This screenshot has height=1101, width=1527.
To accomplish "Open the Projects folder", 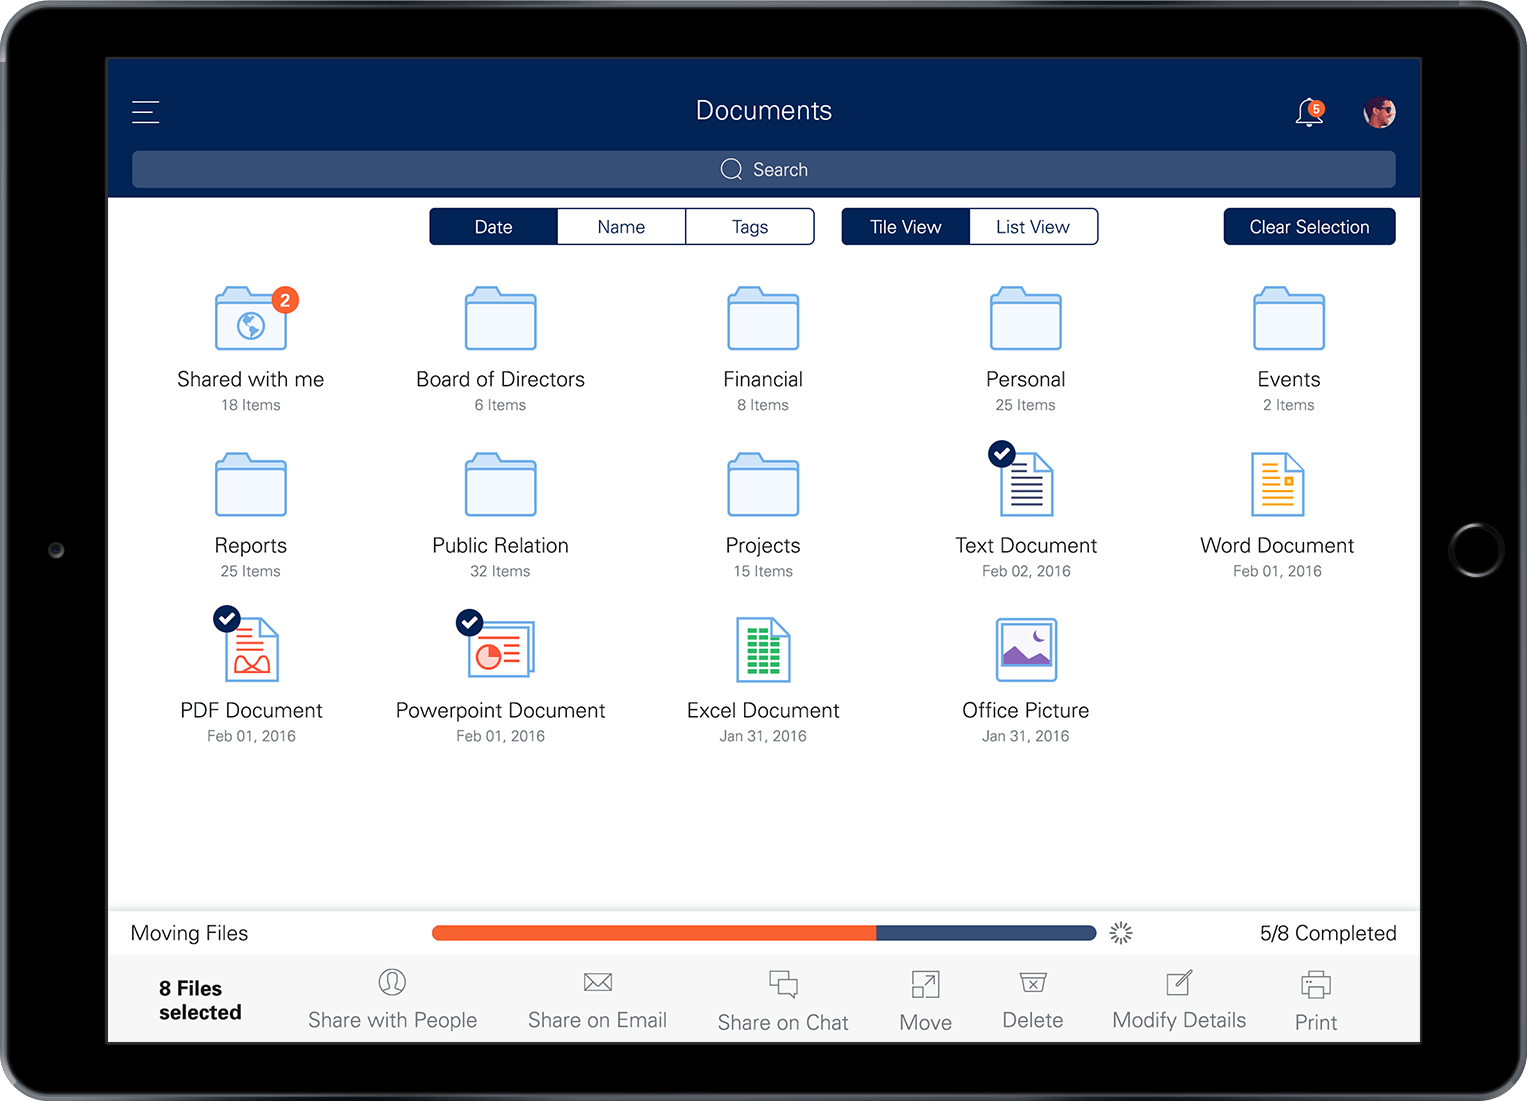I will click(763, 484).
